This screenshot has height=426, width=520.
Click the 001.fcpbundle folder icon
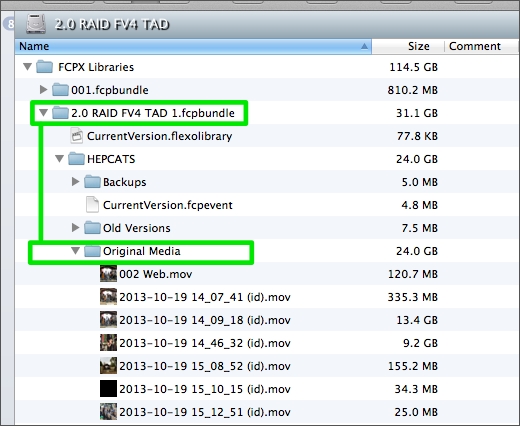[60, 90]
